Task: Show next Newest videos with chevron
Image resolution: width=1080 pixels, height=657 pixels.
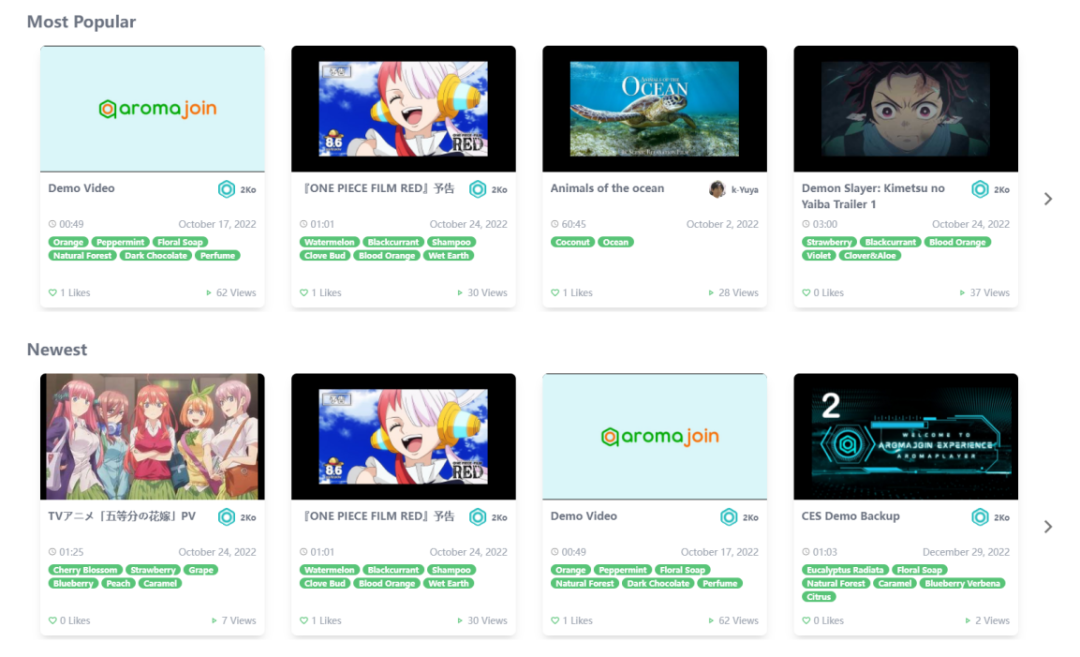Action: [x=1048, y=527]
